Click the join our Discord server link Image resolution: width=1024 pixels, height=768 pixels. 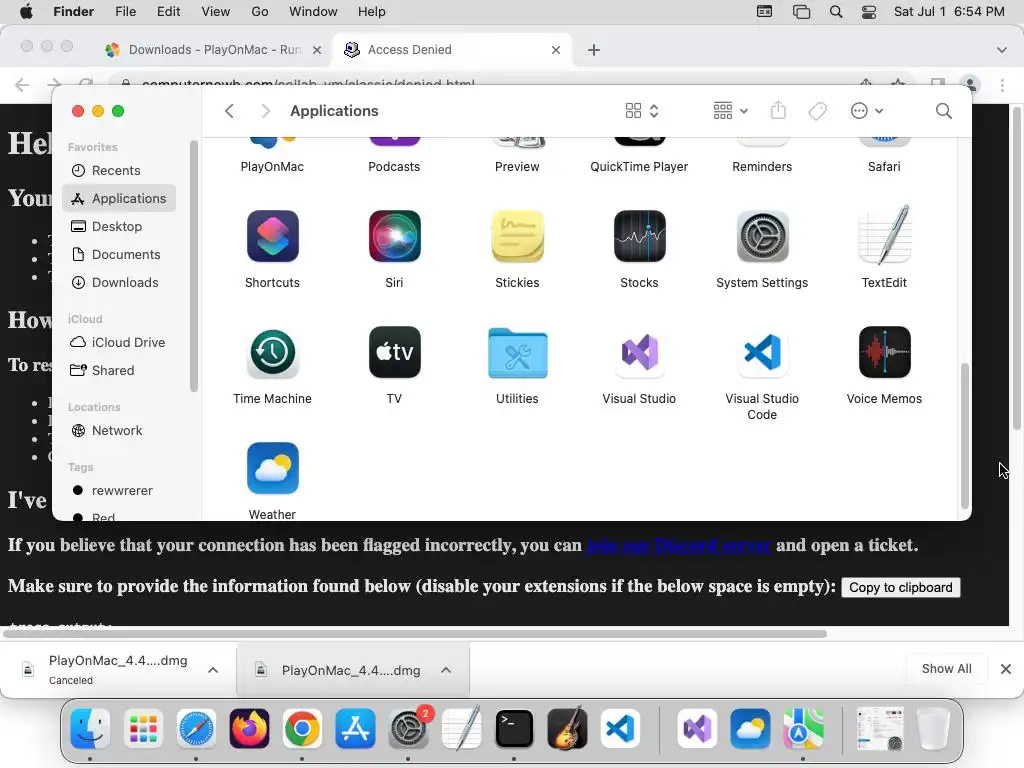click(679, 545)
